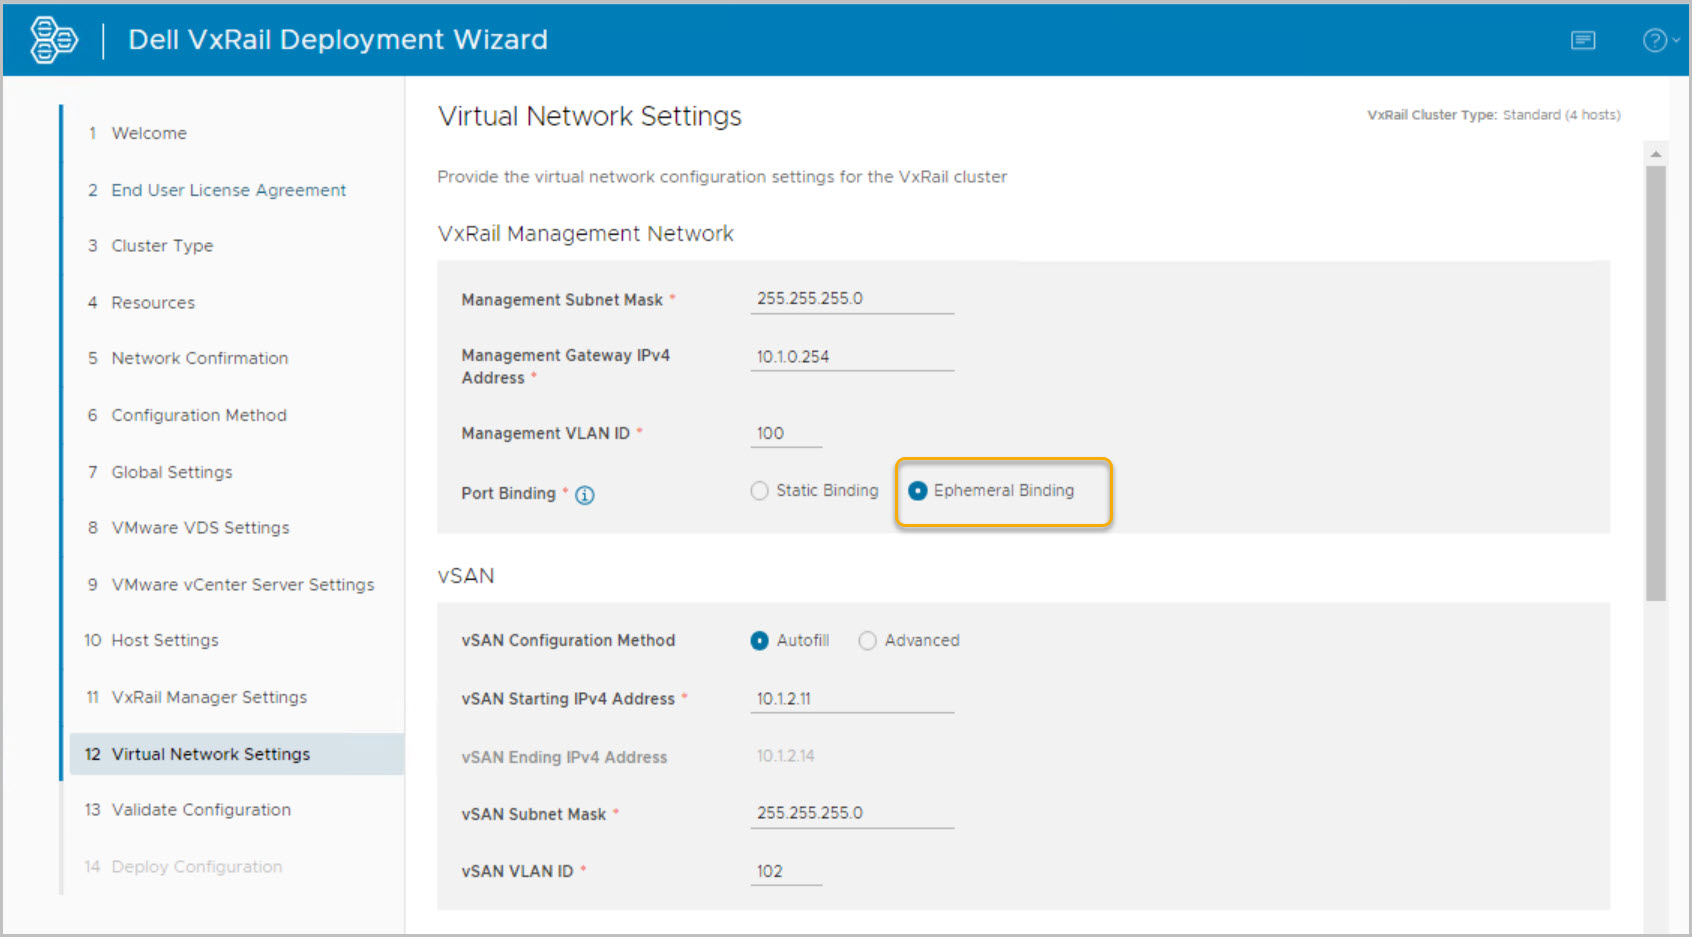Viewport: 1692px width, 937px height.
Task: Choose Autofill vSAN configuration method
Action: [760, 641]
